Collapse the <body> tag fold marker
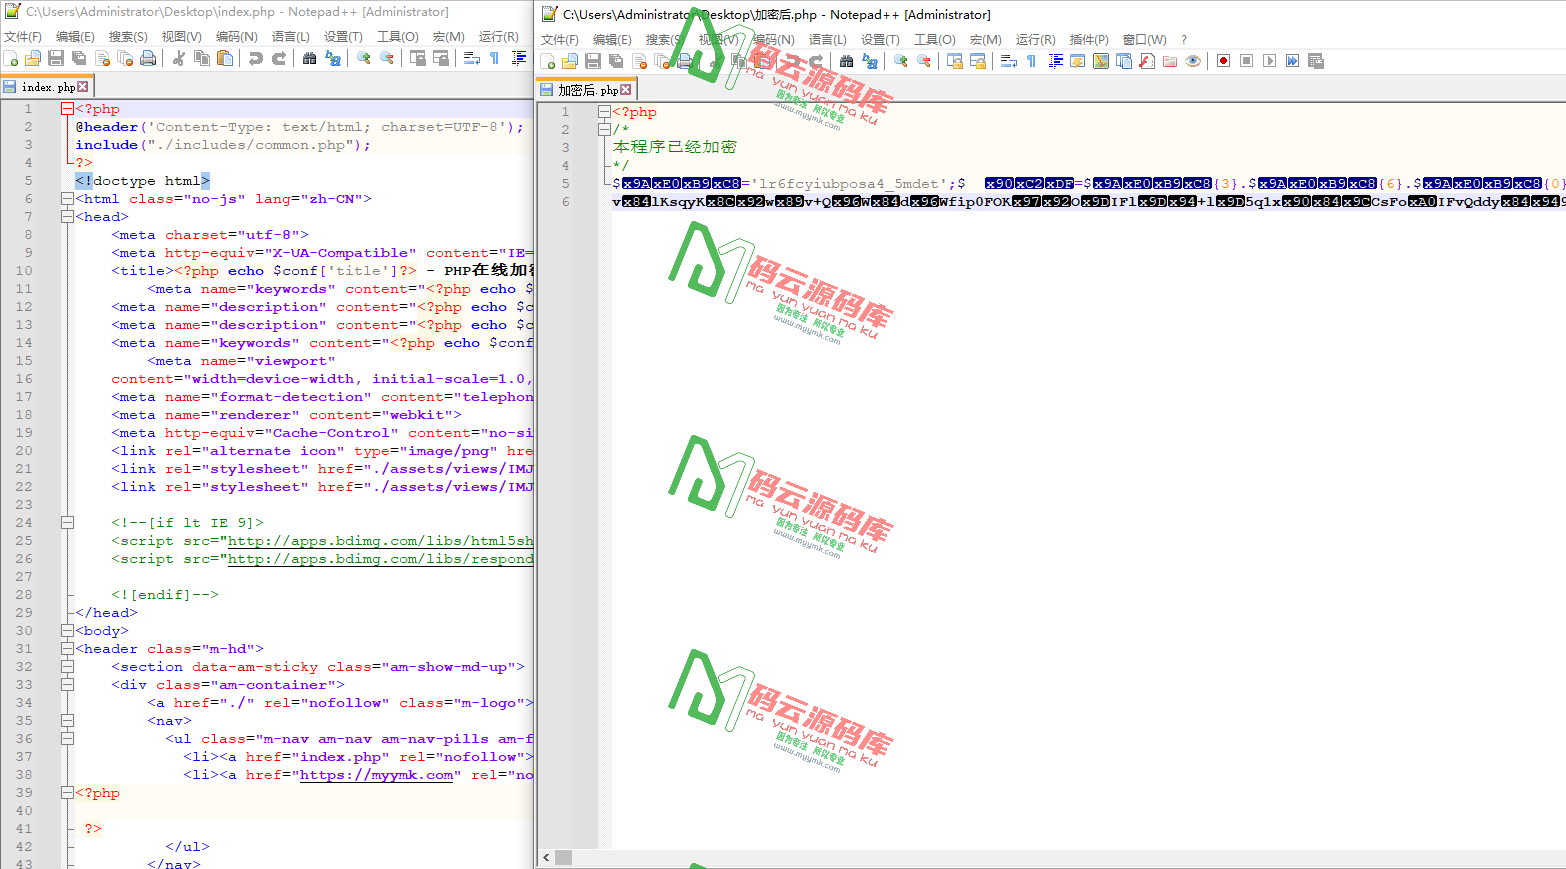 (x=67, y=631)
